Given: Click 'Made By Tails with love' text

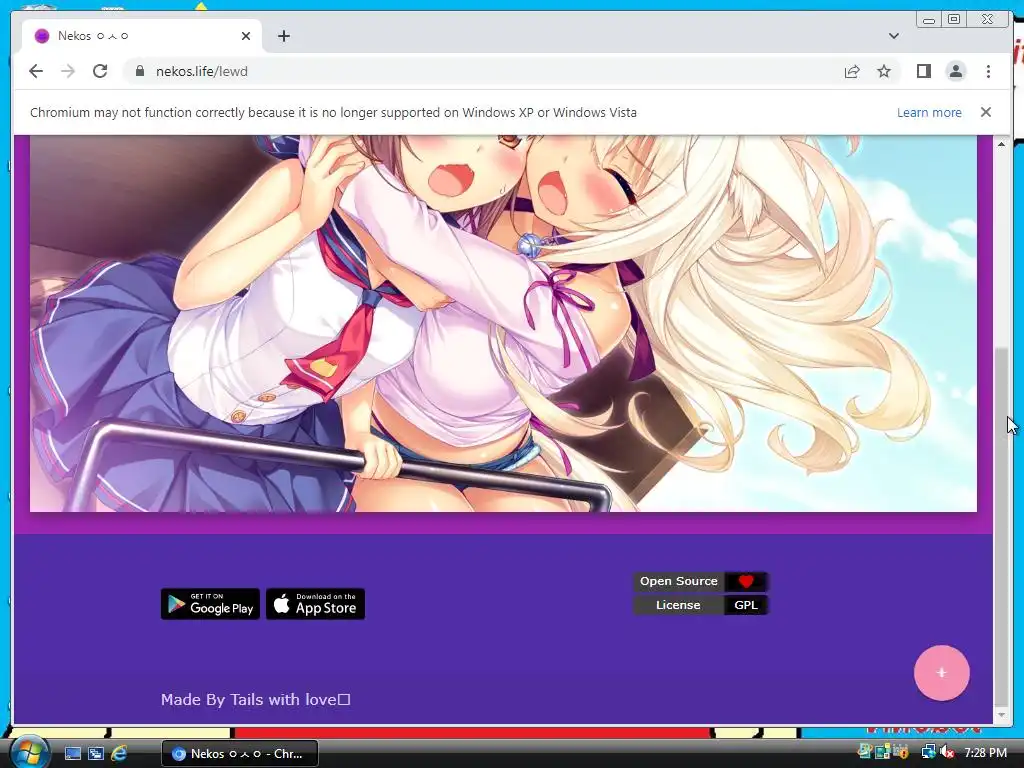Looking at the screenshot, I should pos(255,699).
